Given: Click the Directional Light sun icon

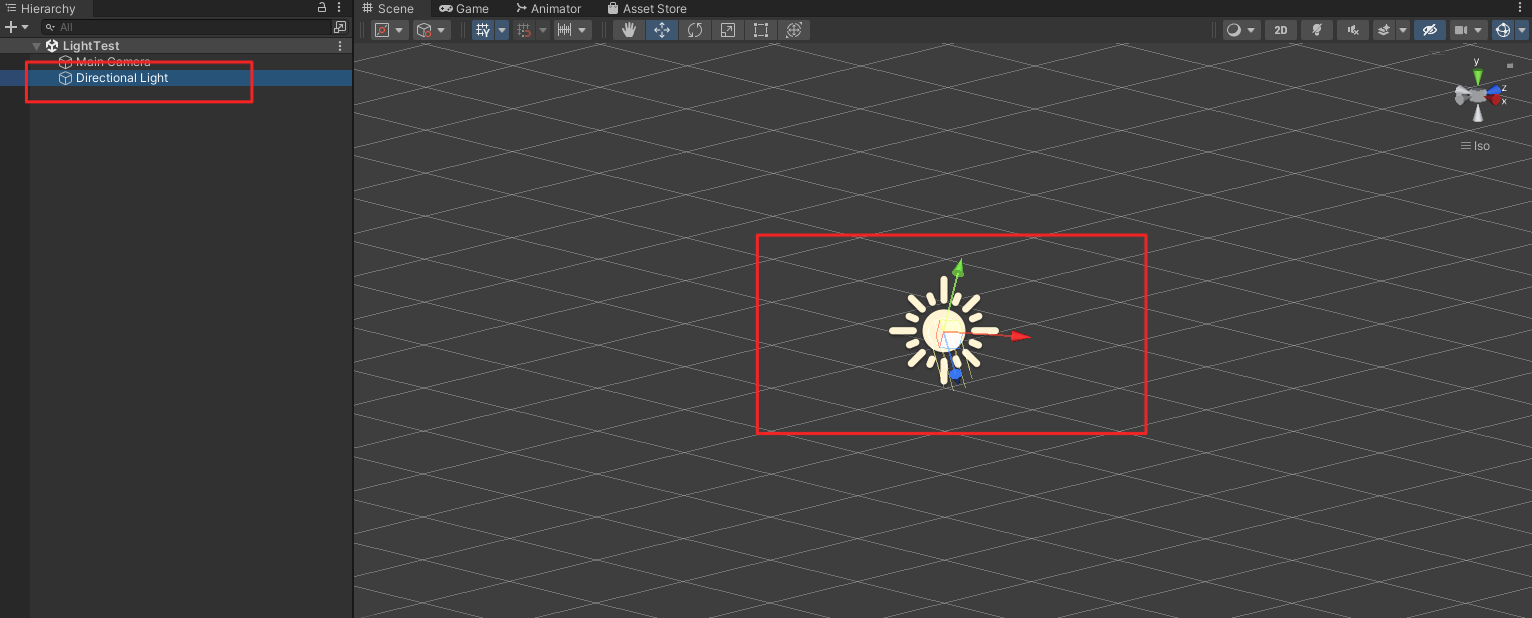Looking at the screenshot, I should coord(943,330).
